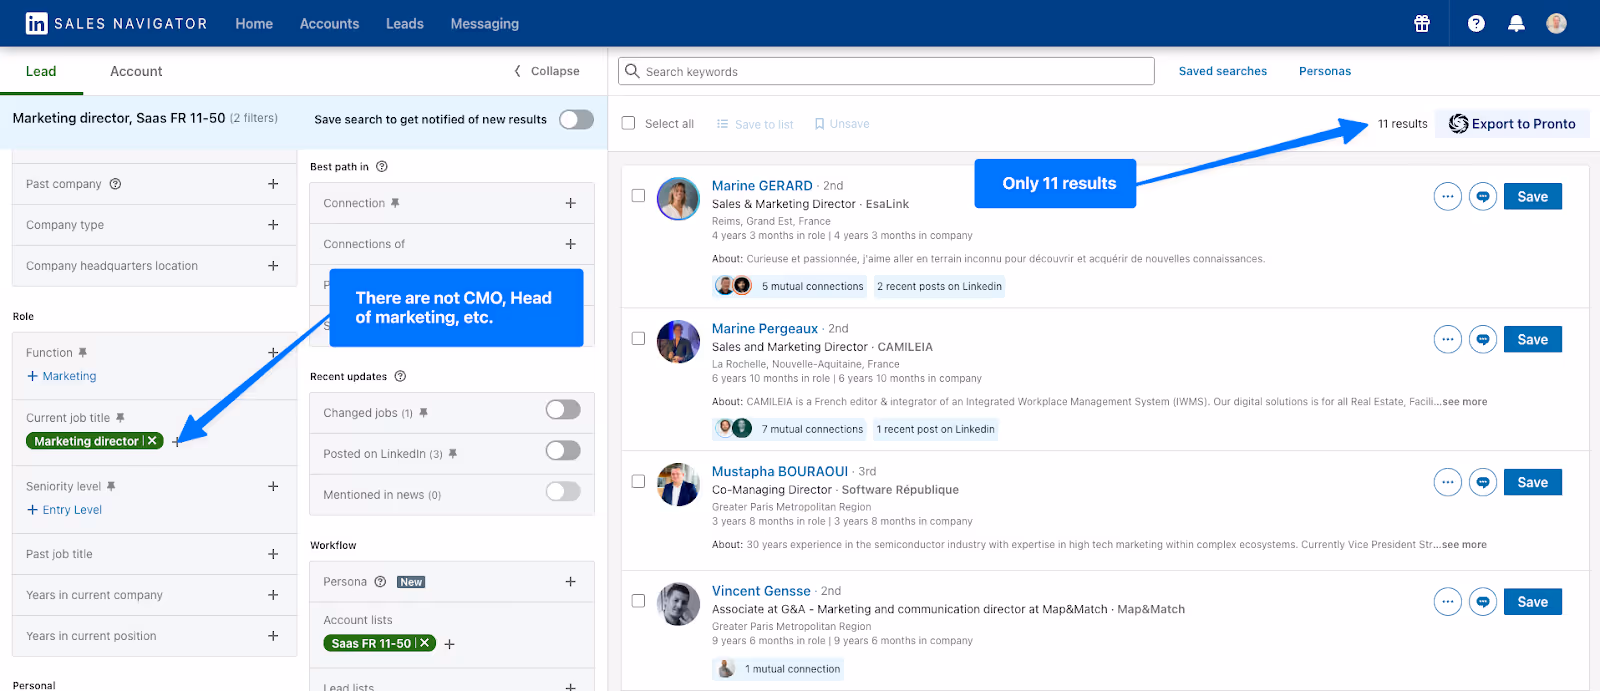
Task: Expand Past job title filter
Action: coord(273,554)
